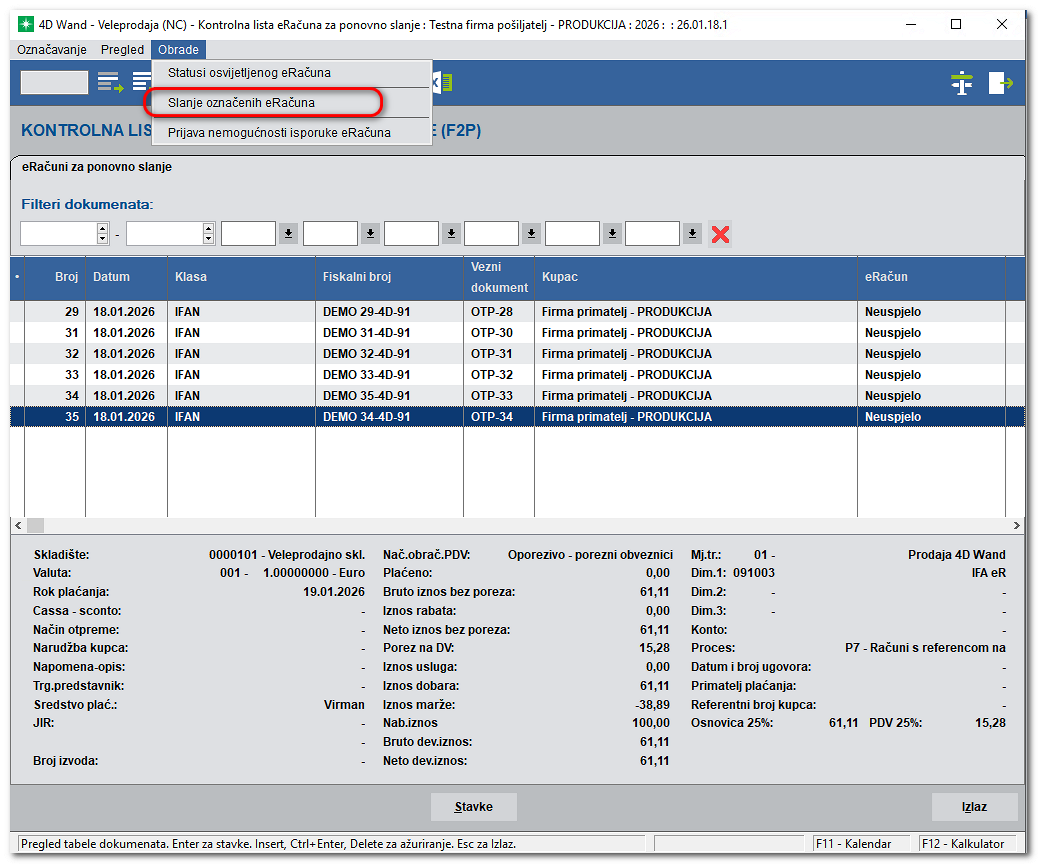This screenshot has width=1038, height=864.
Task: Click the partially hidden Excel export icon
Action: [443, 82]
